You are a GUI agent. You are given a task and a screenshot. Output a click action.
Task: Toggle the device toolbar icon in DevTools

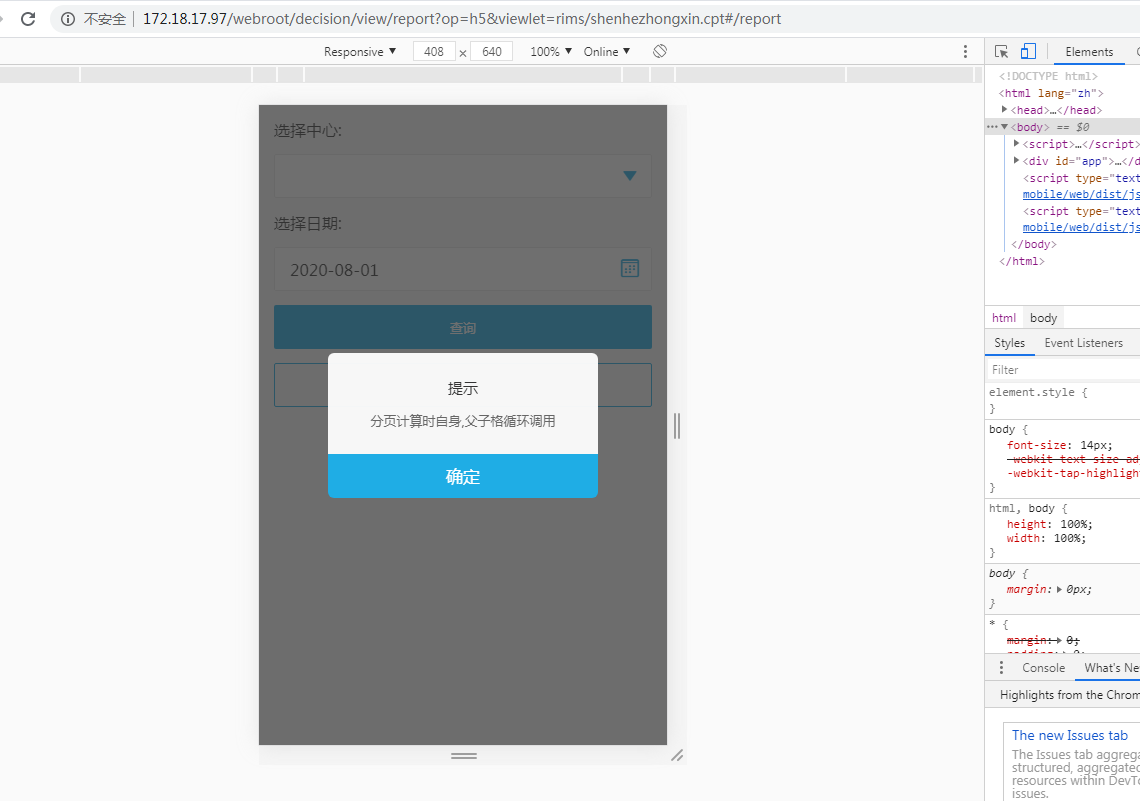tap(1028, 52)
